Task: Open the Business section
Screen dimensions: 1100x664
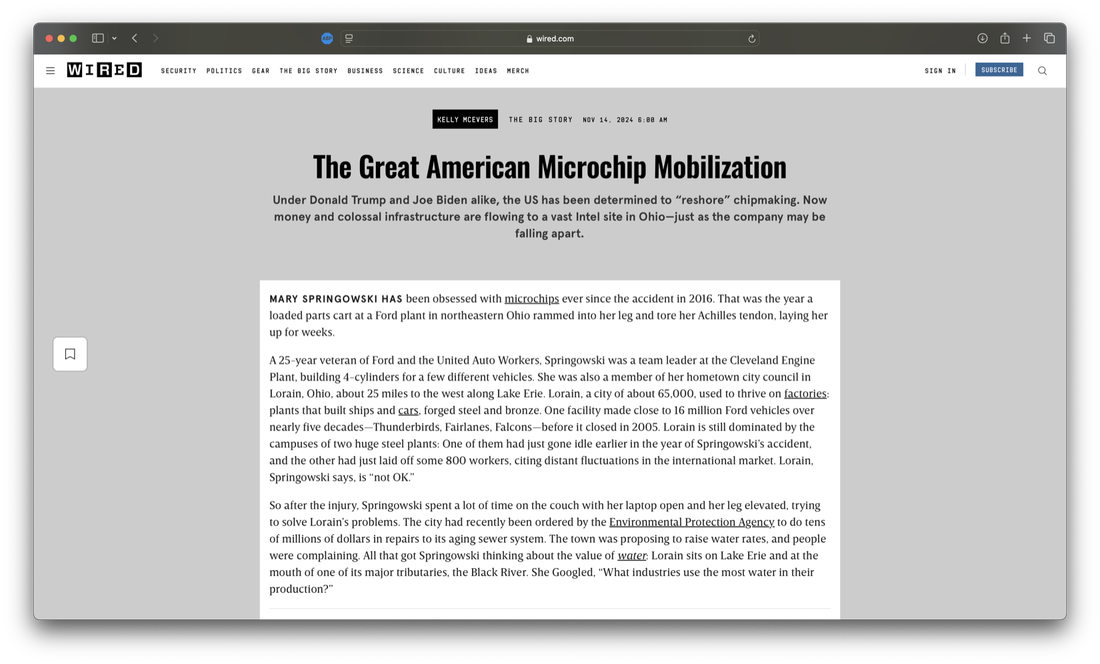Action: click(365, 71)
